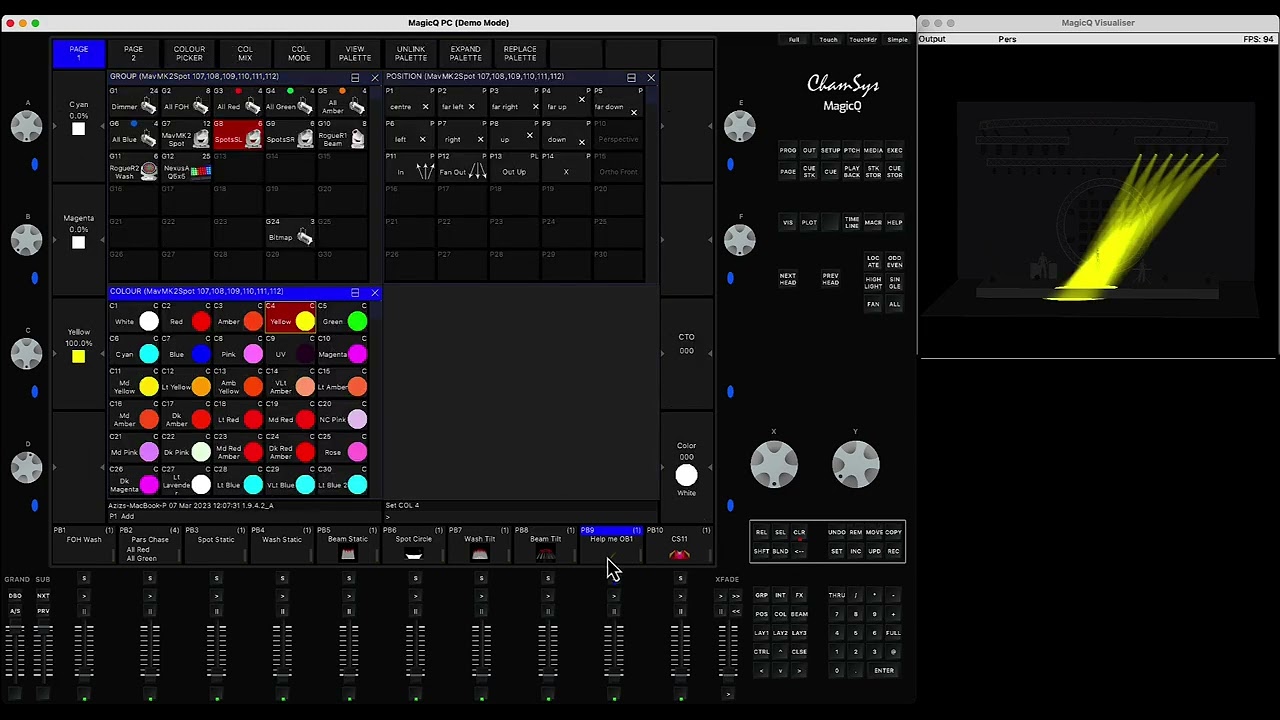
Task: Click the X encoder wheel
Action: point(774,464)
